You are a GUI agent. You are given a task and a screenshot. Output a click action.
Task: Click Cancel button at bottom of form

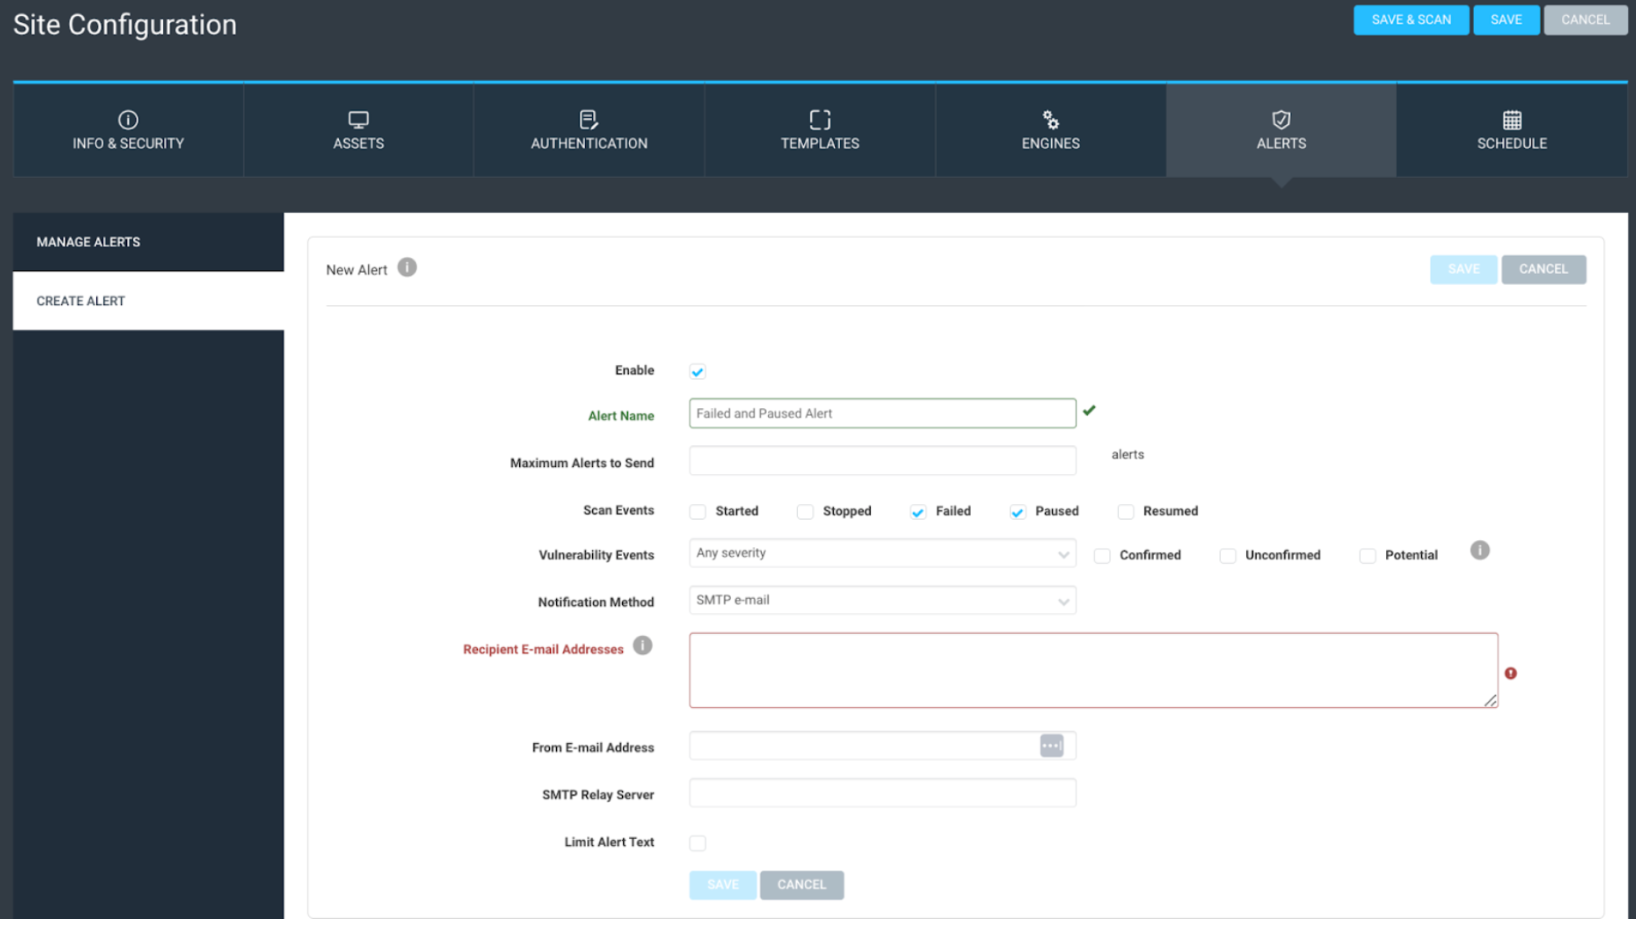(801, 885)
